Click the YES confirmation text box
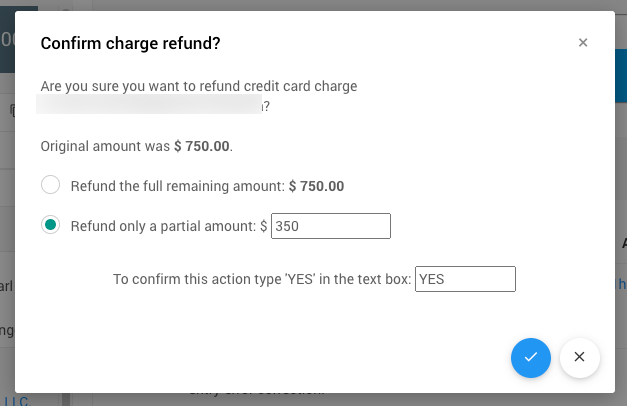627x406 pixels. (465, 279)
